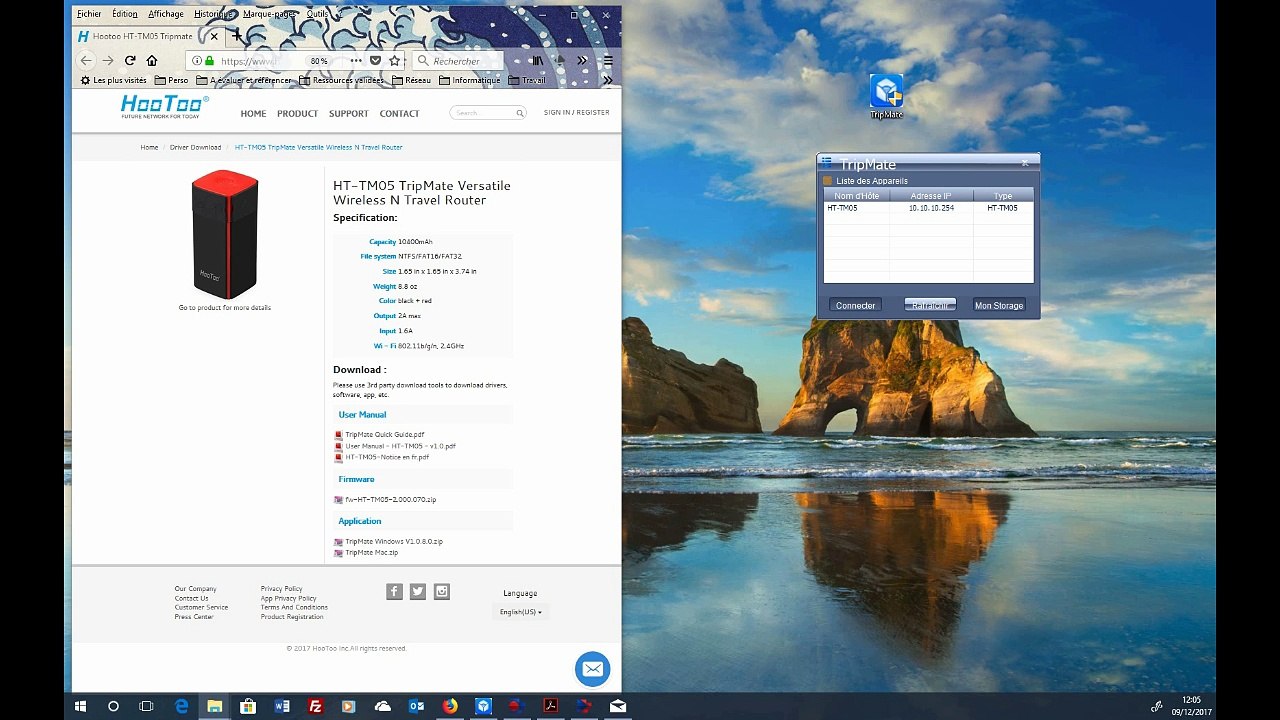Save page to Pocket

point(375,61)
